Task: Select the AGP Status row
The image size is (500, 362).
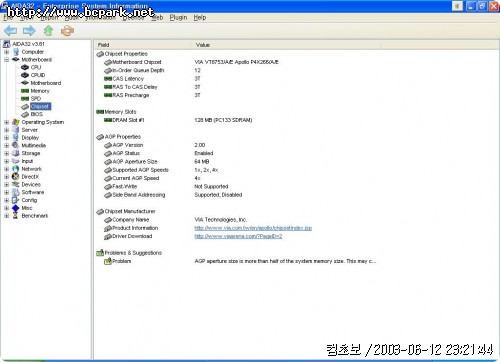Action: click(237, 153)
